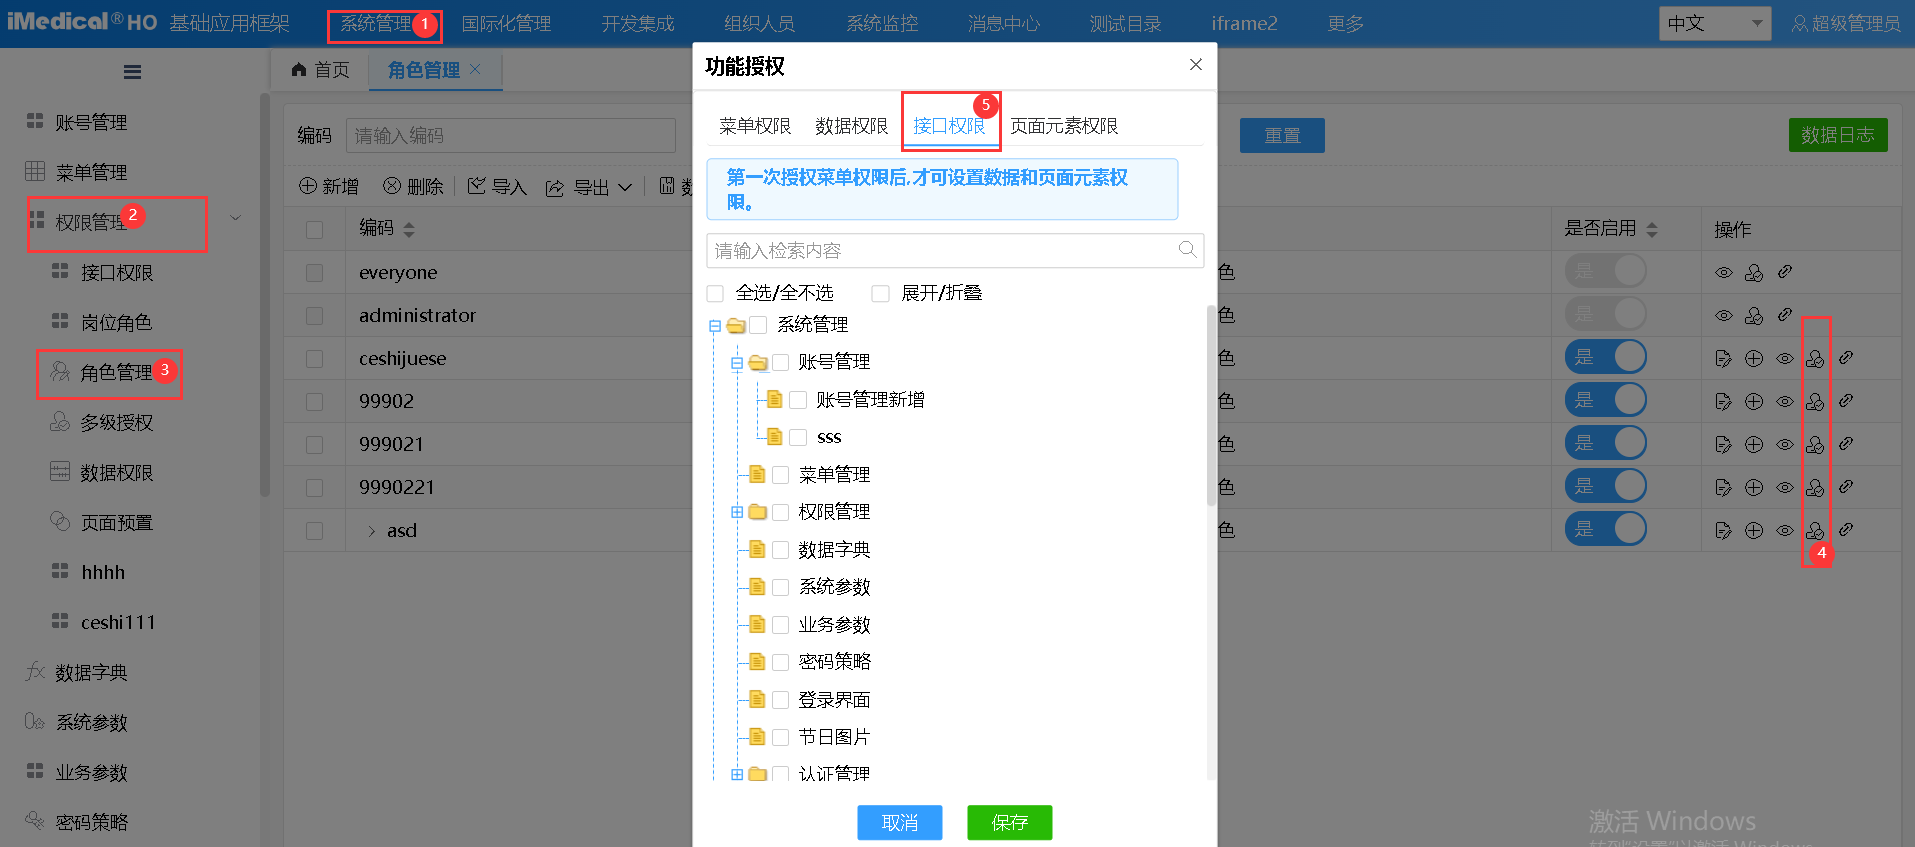Check the 全选/全不选 checkbox

click(716, 293)
